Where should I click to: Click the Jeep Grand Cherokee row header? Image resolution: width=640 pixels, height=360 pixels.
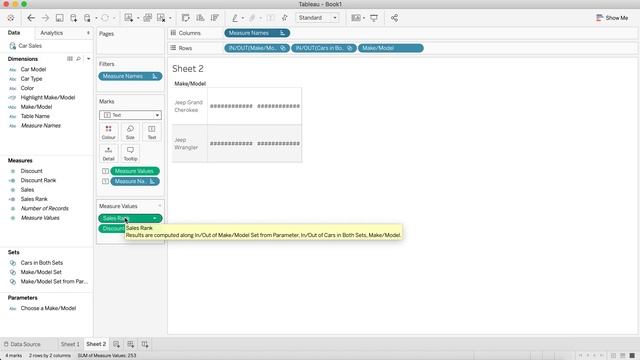point(190,106)
